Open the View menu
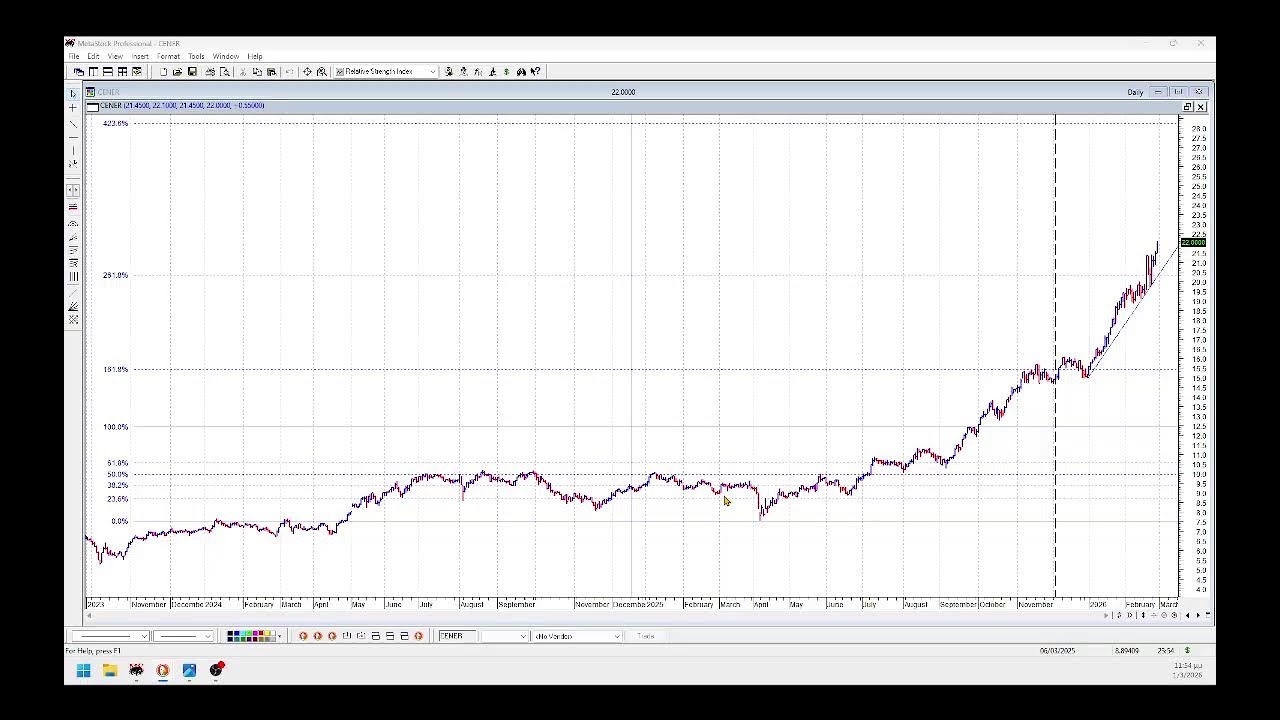The image size is (1280, 720). pyautogui.click(x=115, y=57)
